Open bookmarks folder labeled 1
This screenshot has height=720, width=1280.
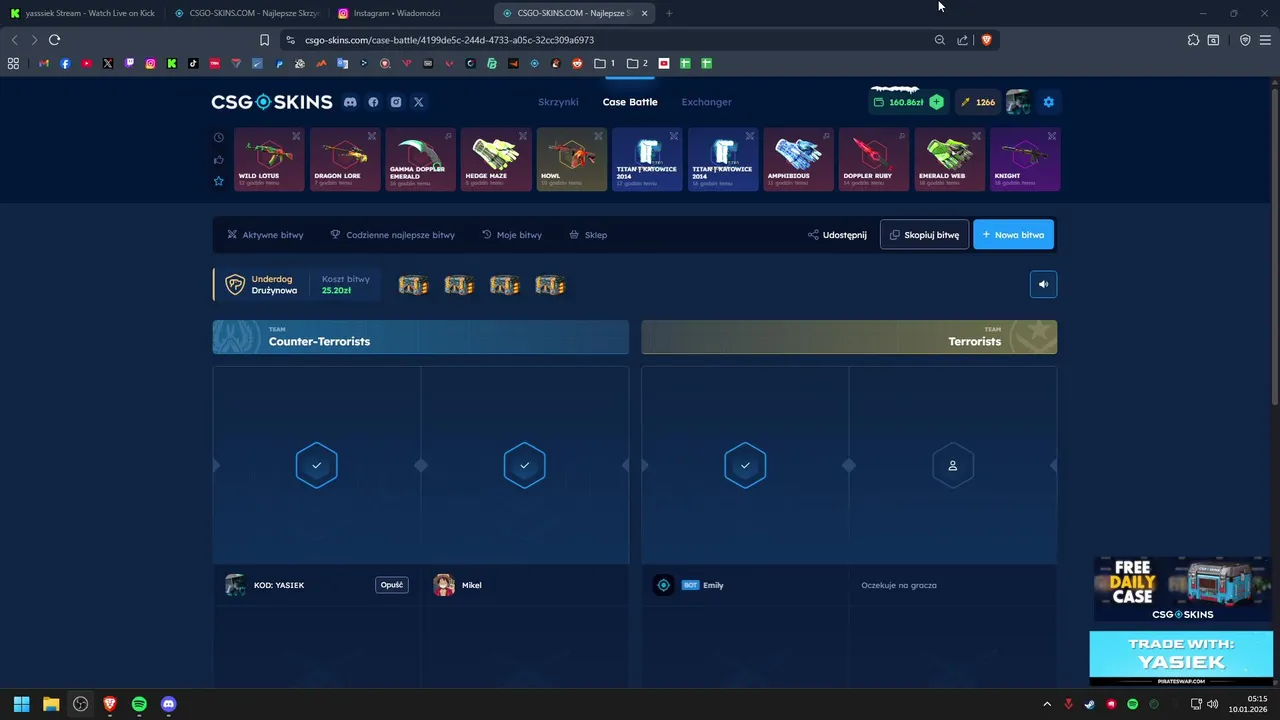605,63
